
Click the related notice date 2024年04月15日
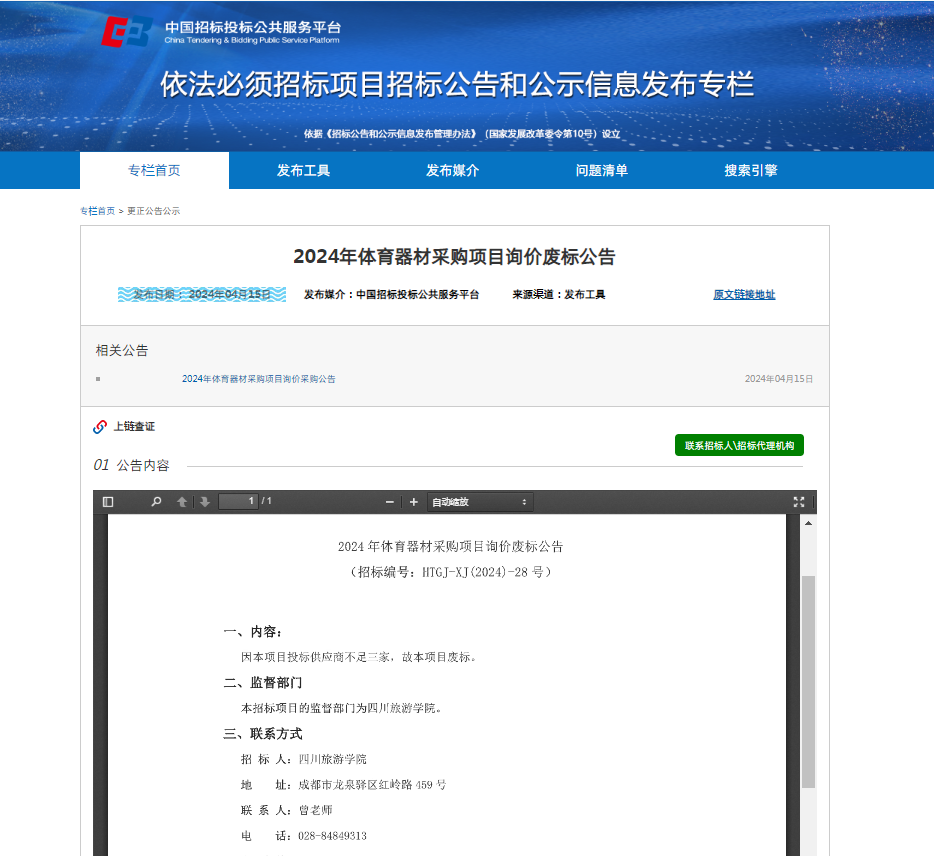click(x=779, y=379)
